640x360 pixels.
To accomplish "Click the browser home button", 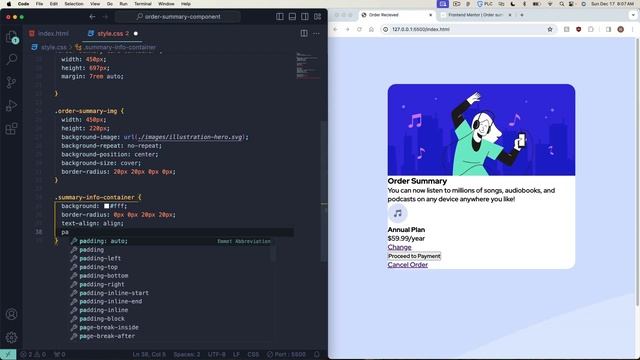I will pyautogui.click(x=371, y=29).
